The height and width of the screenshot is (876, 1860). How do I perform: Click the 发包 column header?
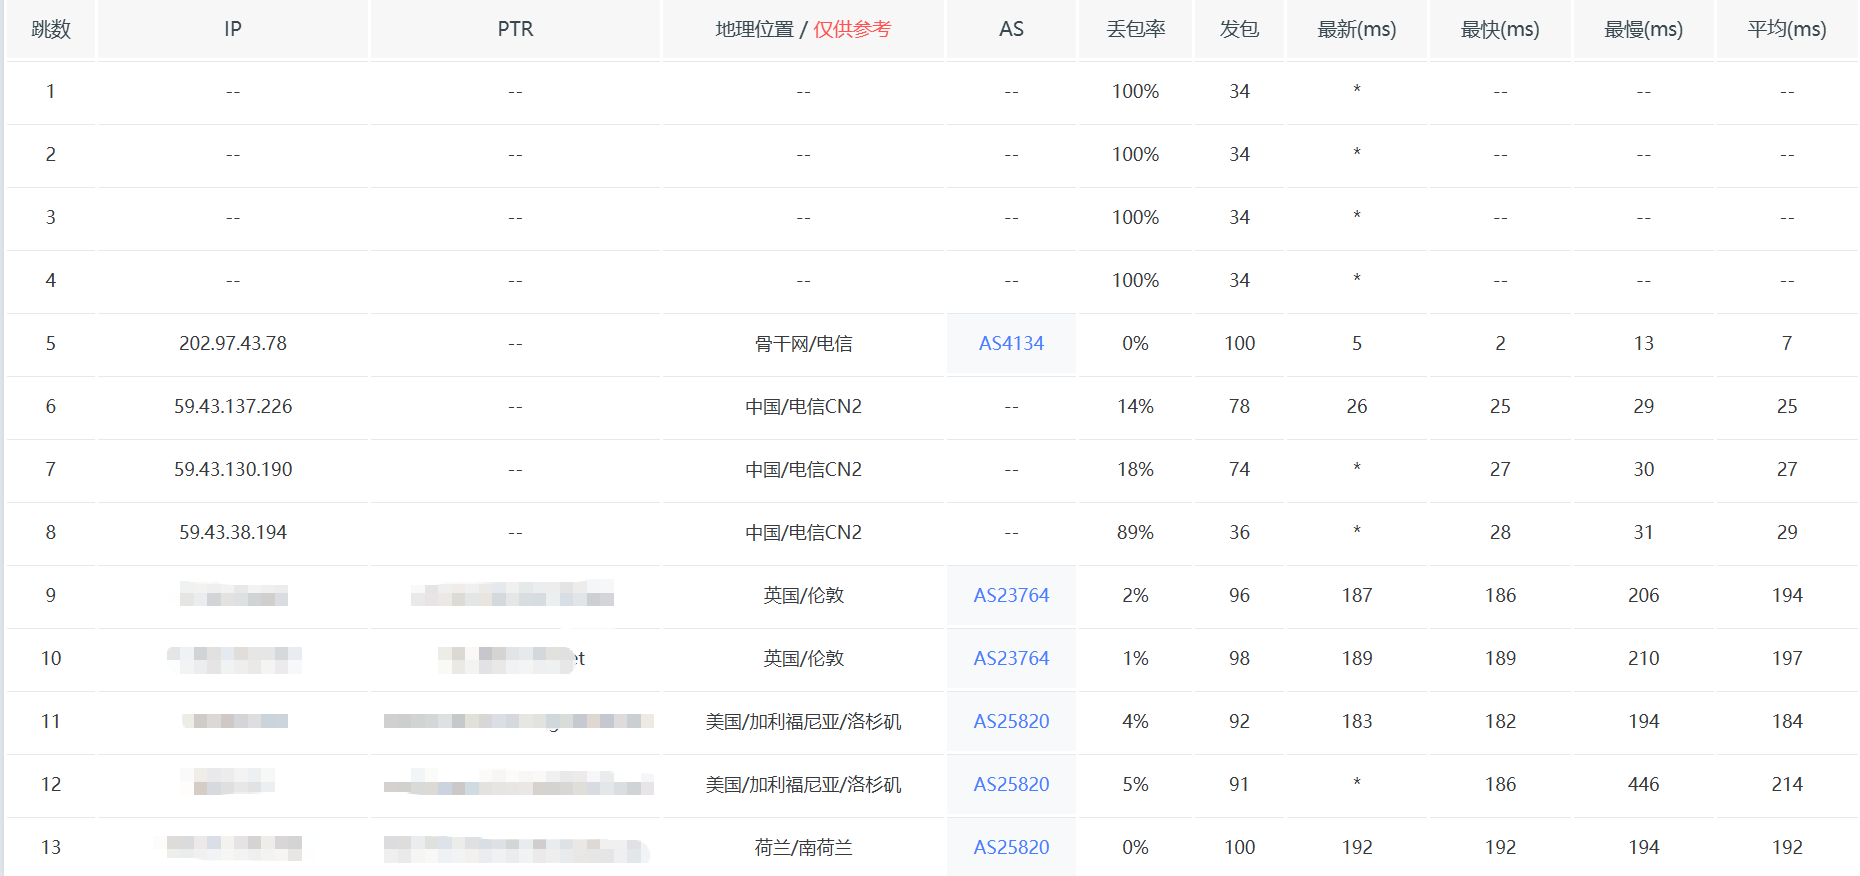pos(1239,29)
